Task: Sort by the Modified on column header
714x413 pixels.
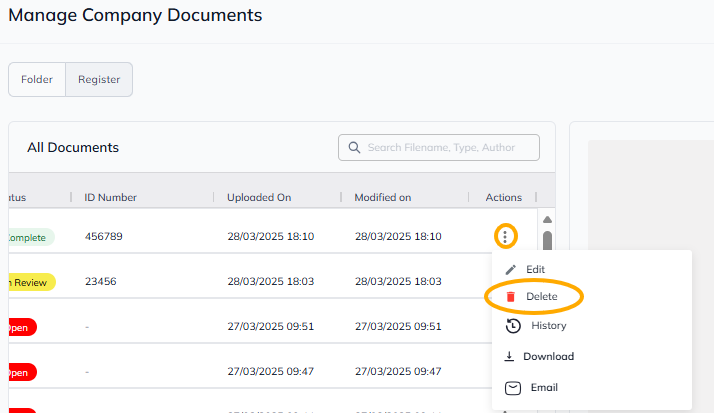Action: (382, 197)
